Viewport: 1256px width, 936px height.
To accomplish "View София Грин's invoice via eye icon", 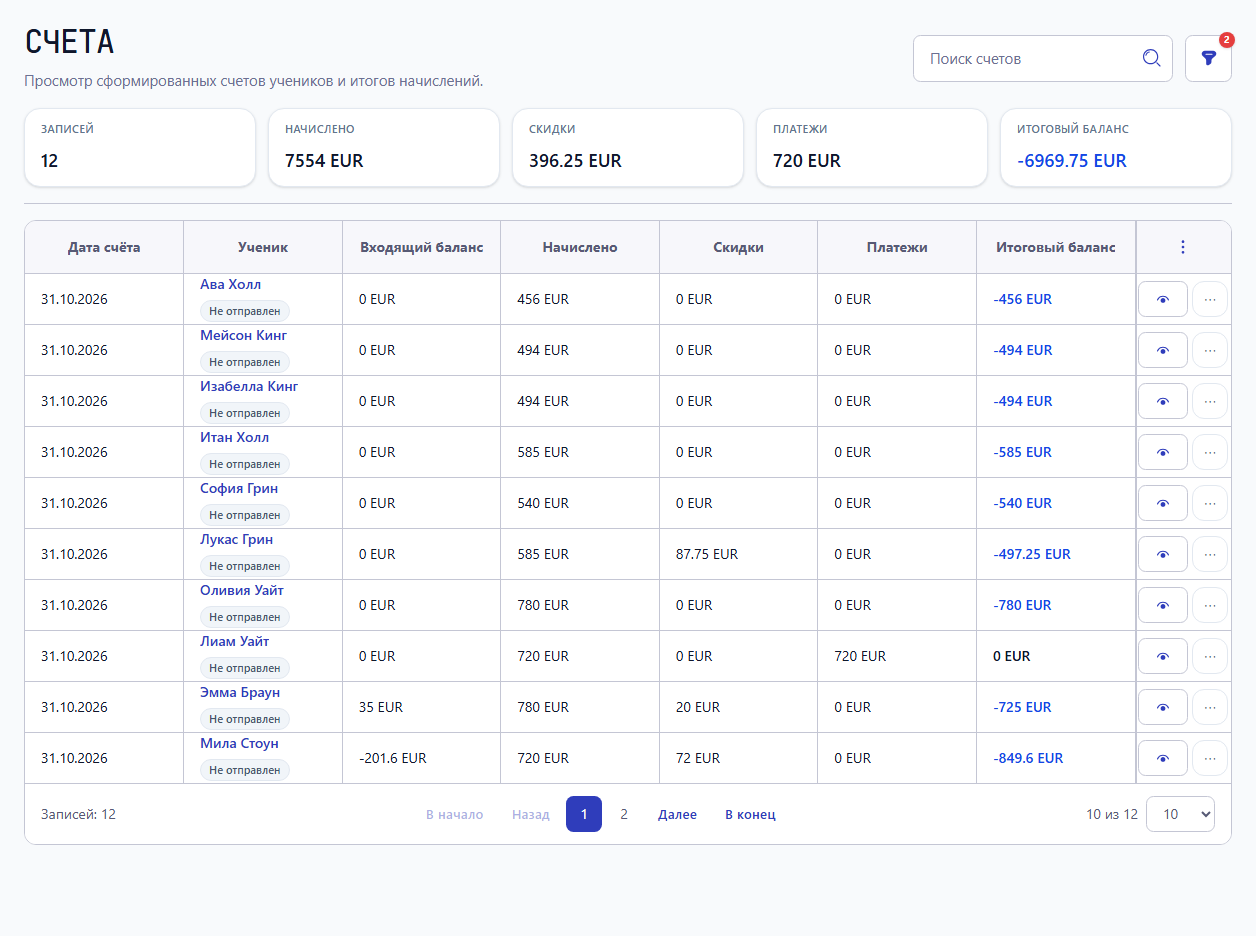I will click(1163, 503).
